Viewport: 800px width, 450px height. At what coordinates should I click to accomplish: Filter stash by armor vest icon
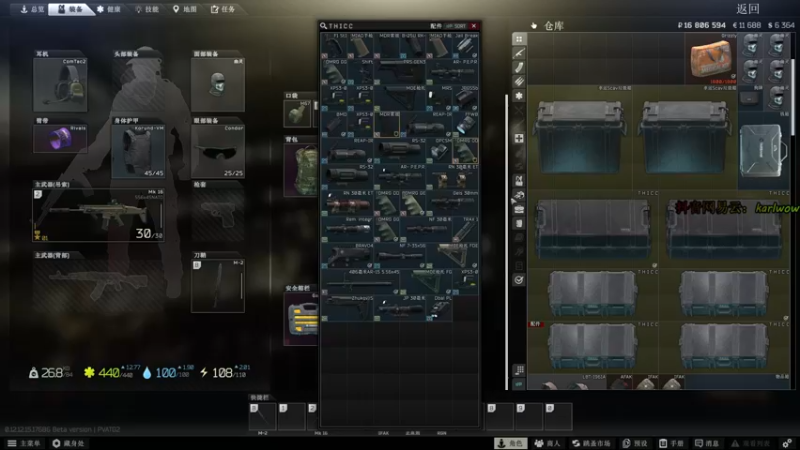click(519, 181)
